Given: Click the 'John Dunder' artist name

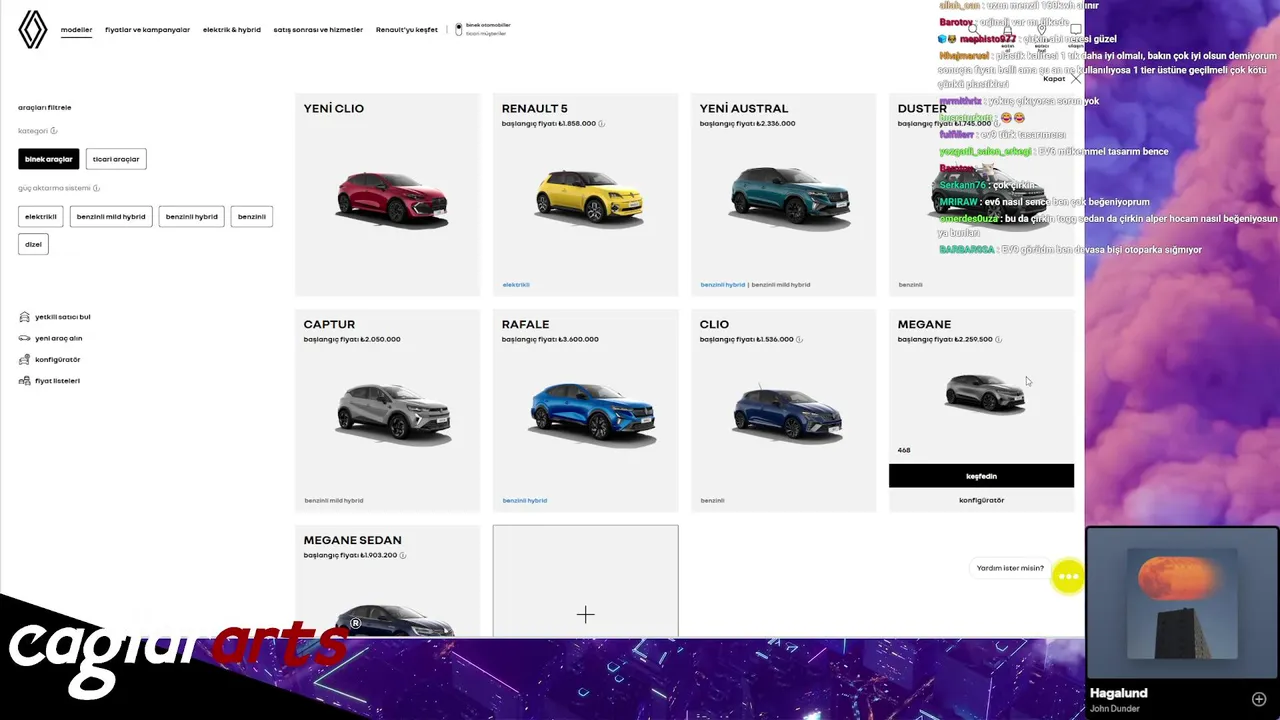Looking at the screenshot, I should click(1115, 709).
